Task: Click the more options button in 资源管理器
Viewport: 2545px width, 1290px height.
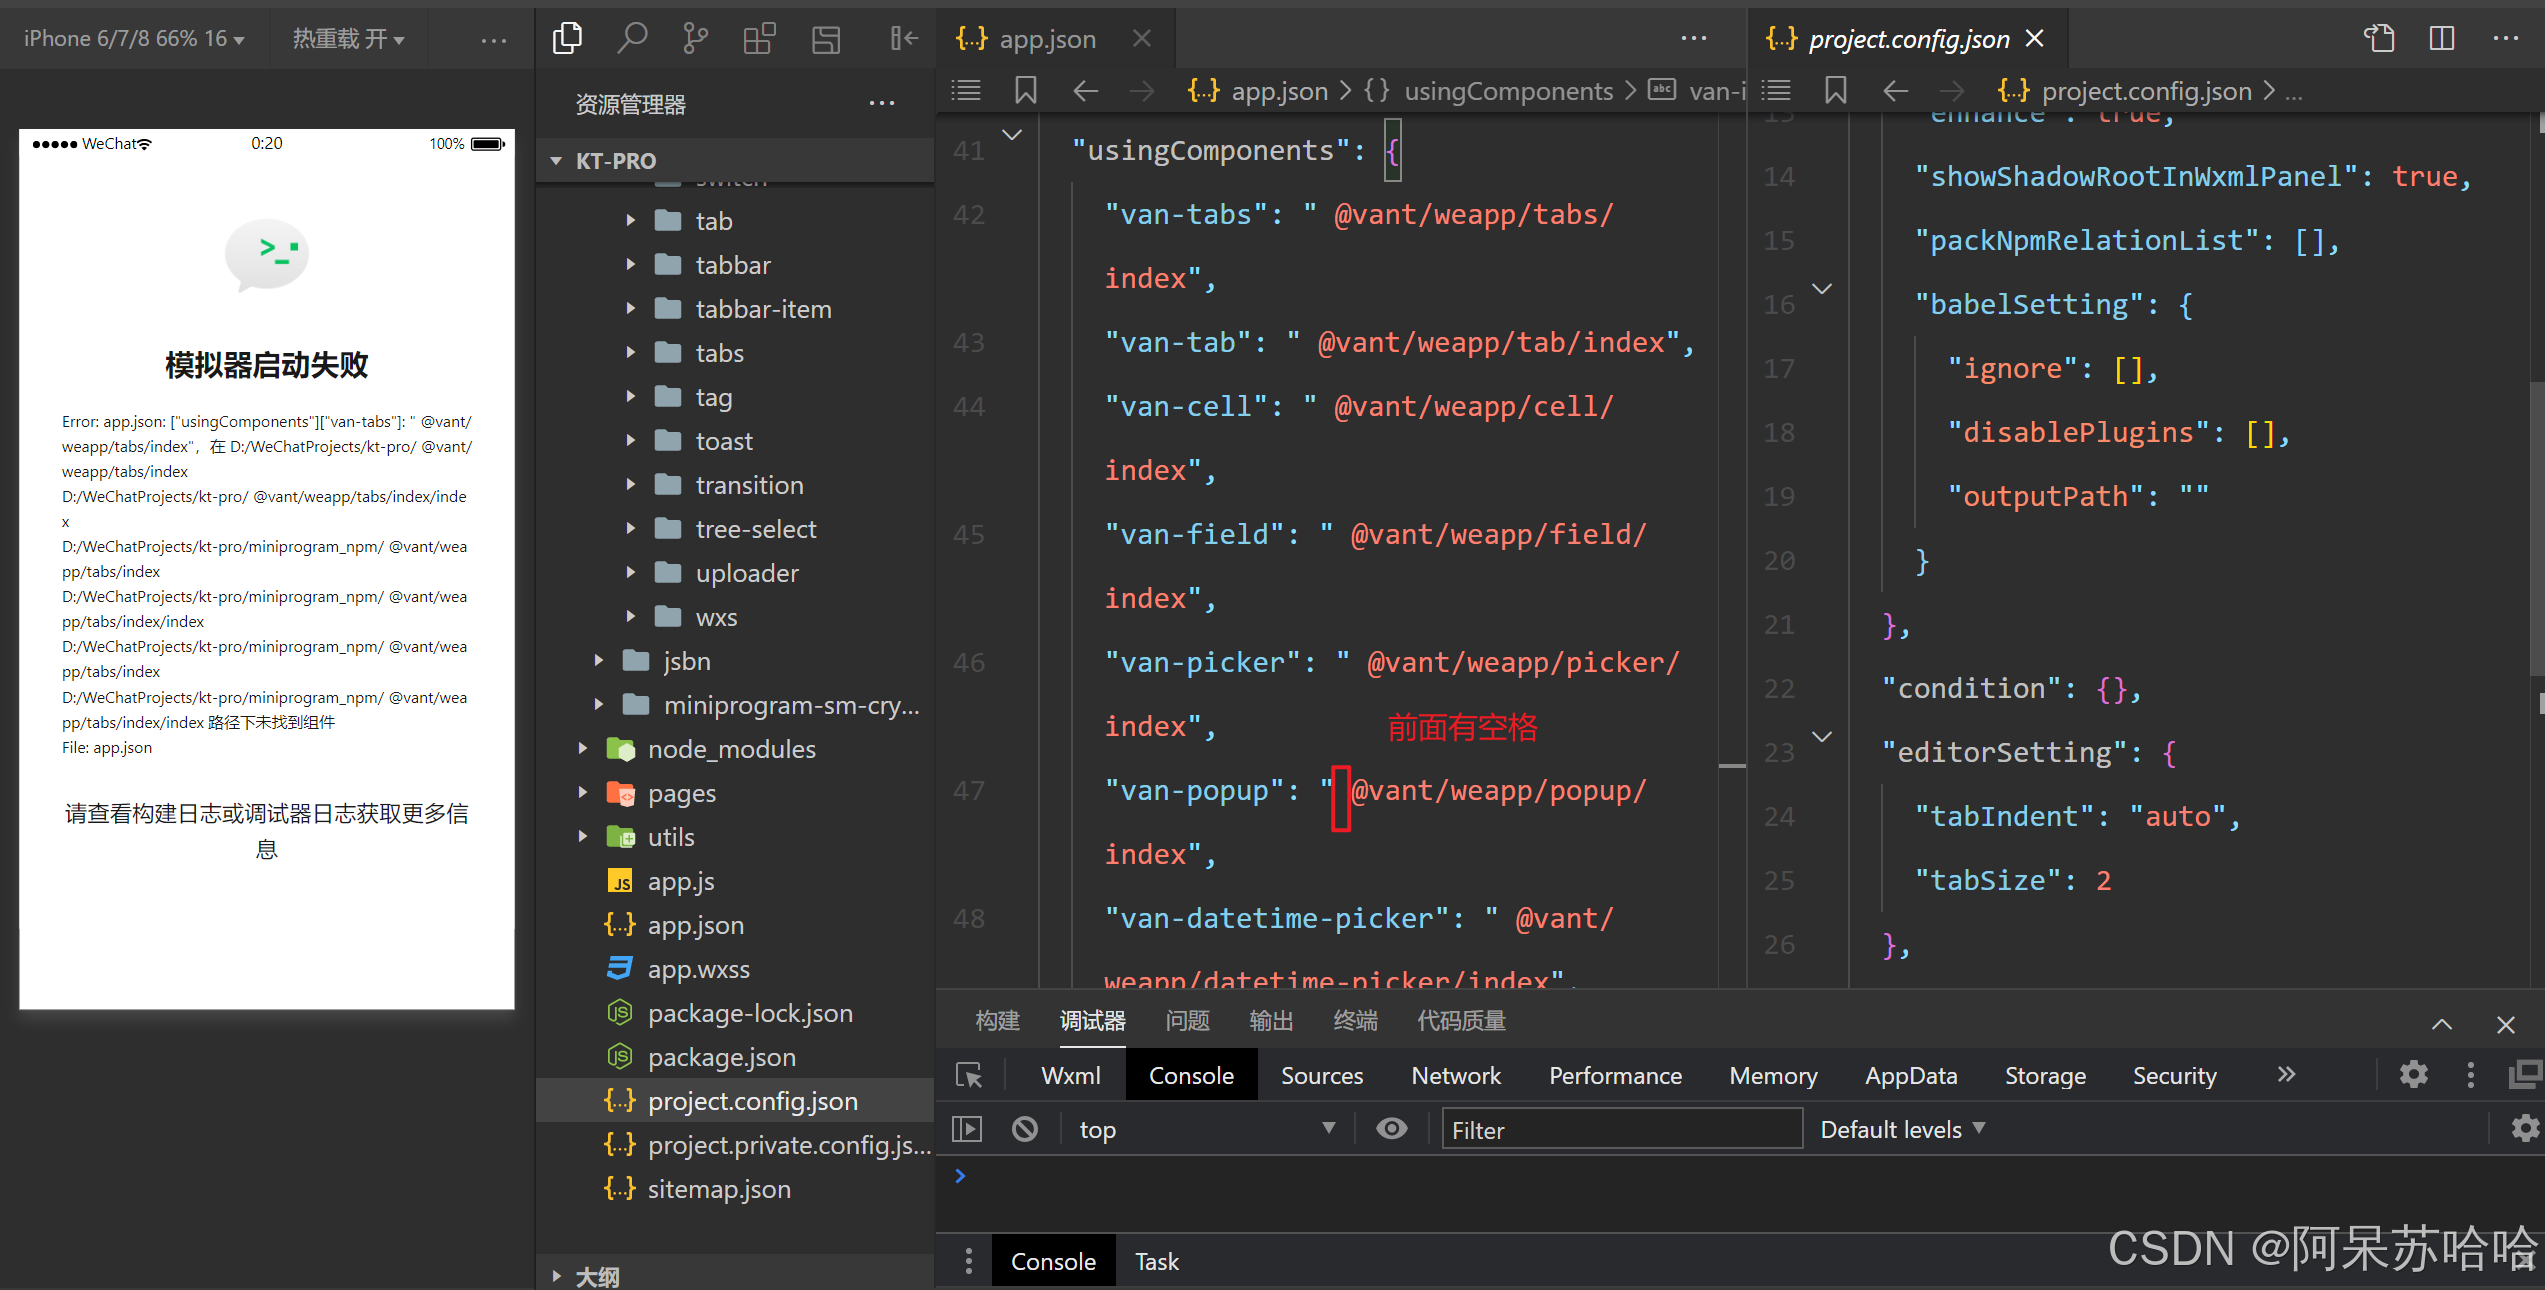Action: [x=881, y=102]
